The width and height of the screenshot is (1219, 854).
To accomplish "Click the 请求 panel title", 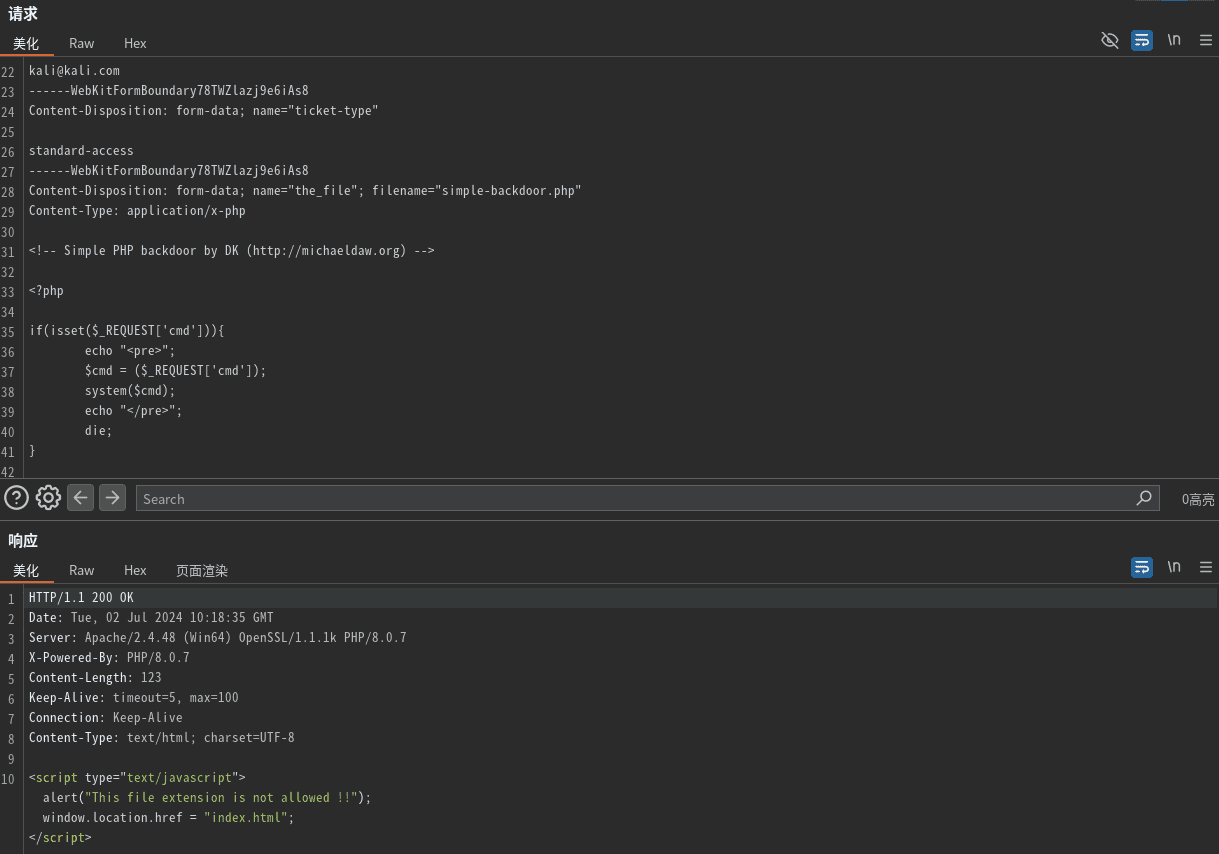I will point(23,14).
